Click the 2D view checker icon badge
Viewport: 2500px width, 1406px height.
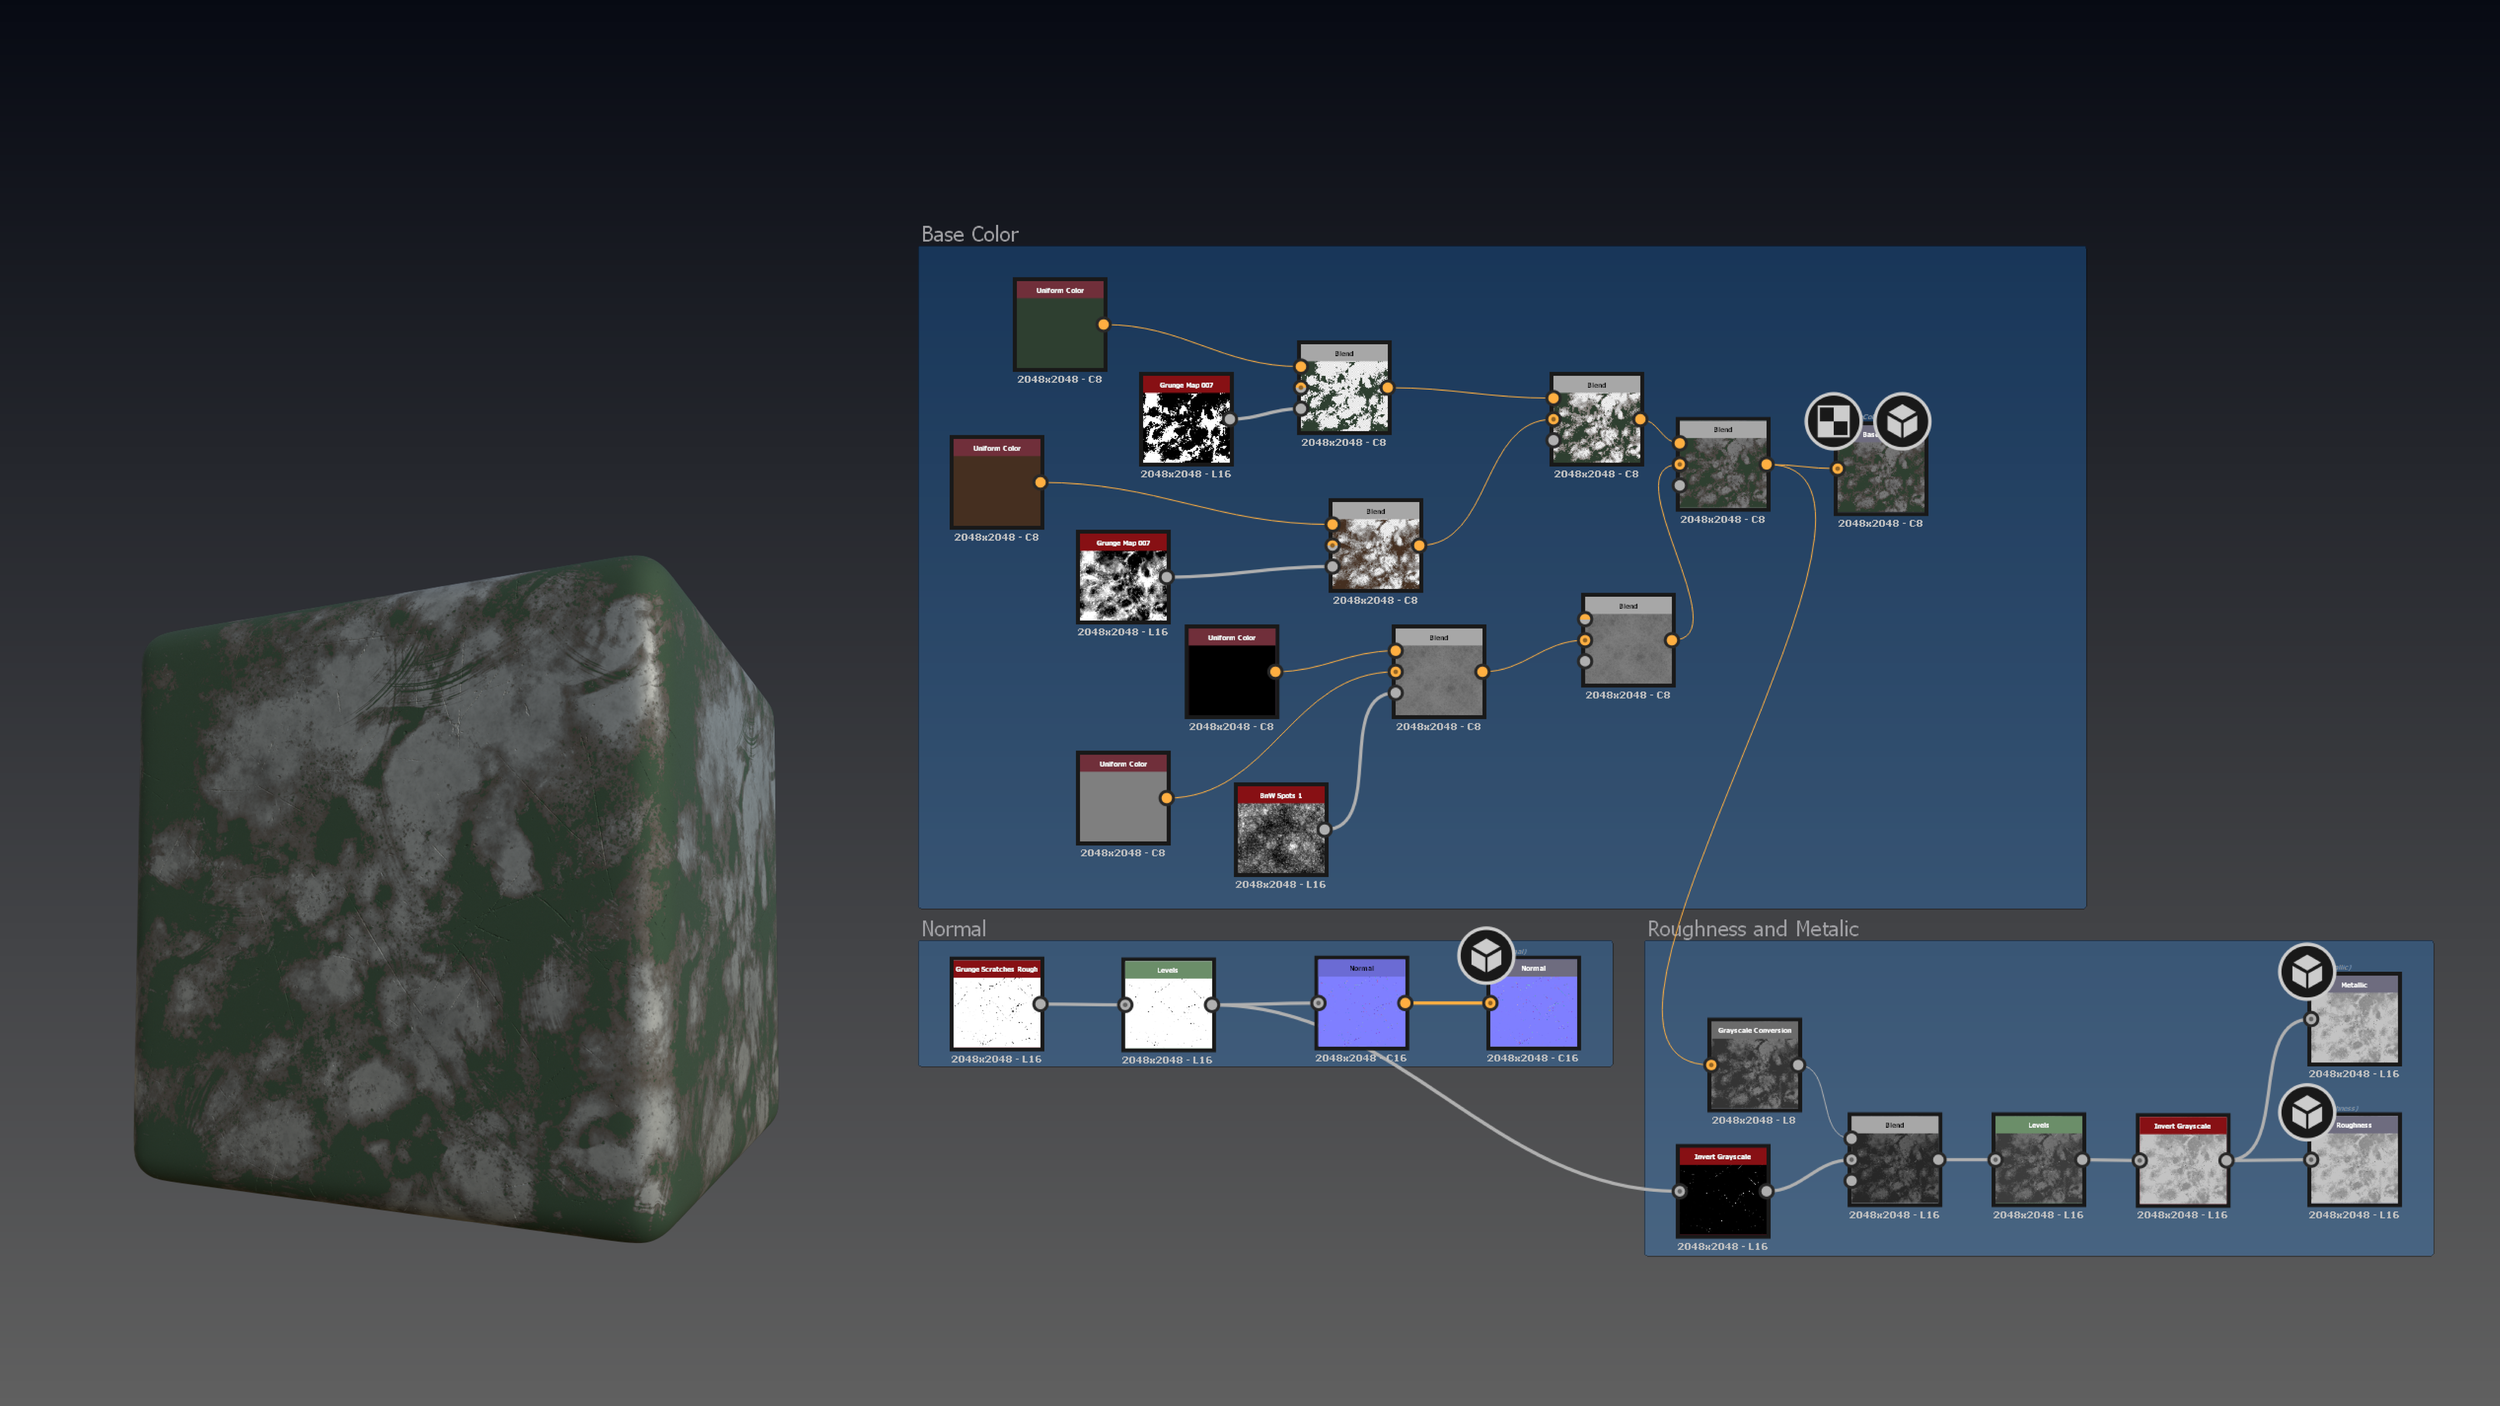pos(1832,421)
